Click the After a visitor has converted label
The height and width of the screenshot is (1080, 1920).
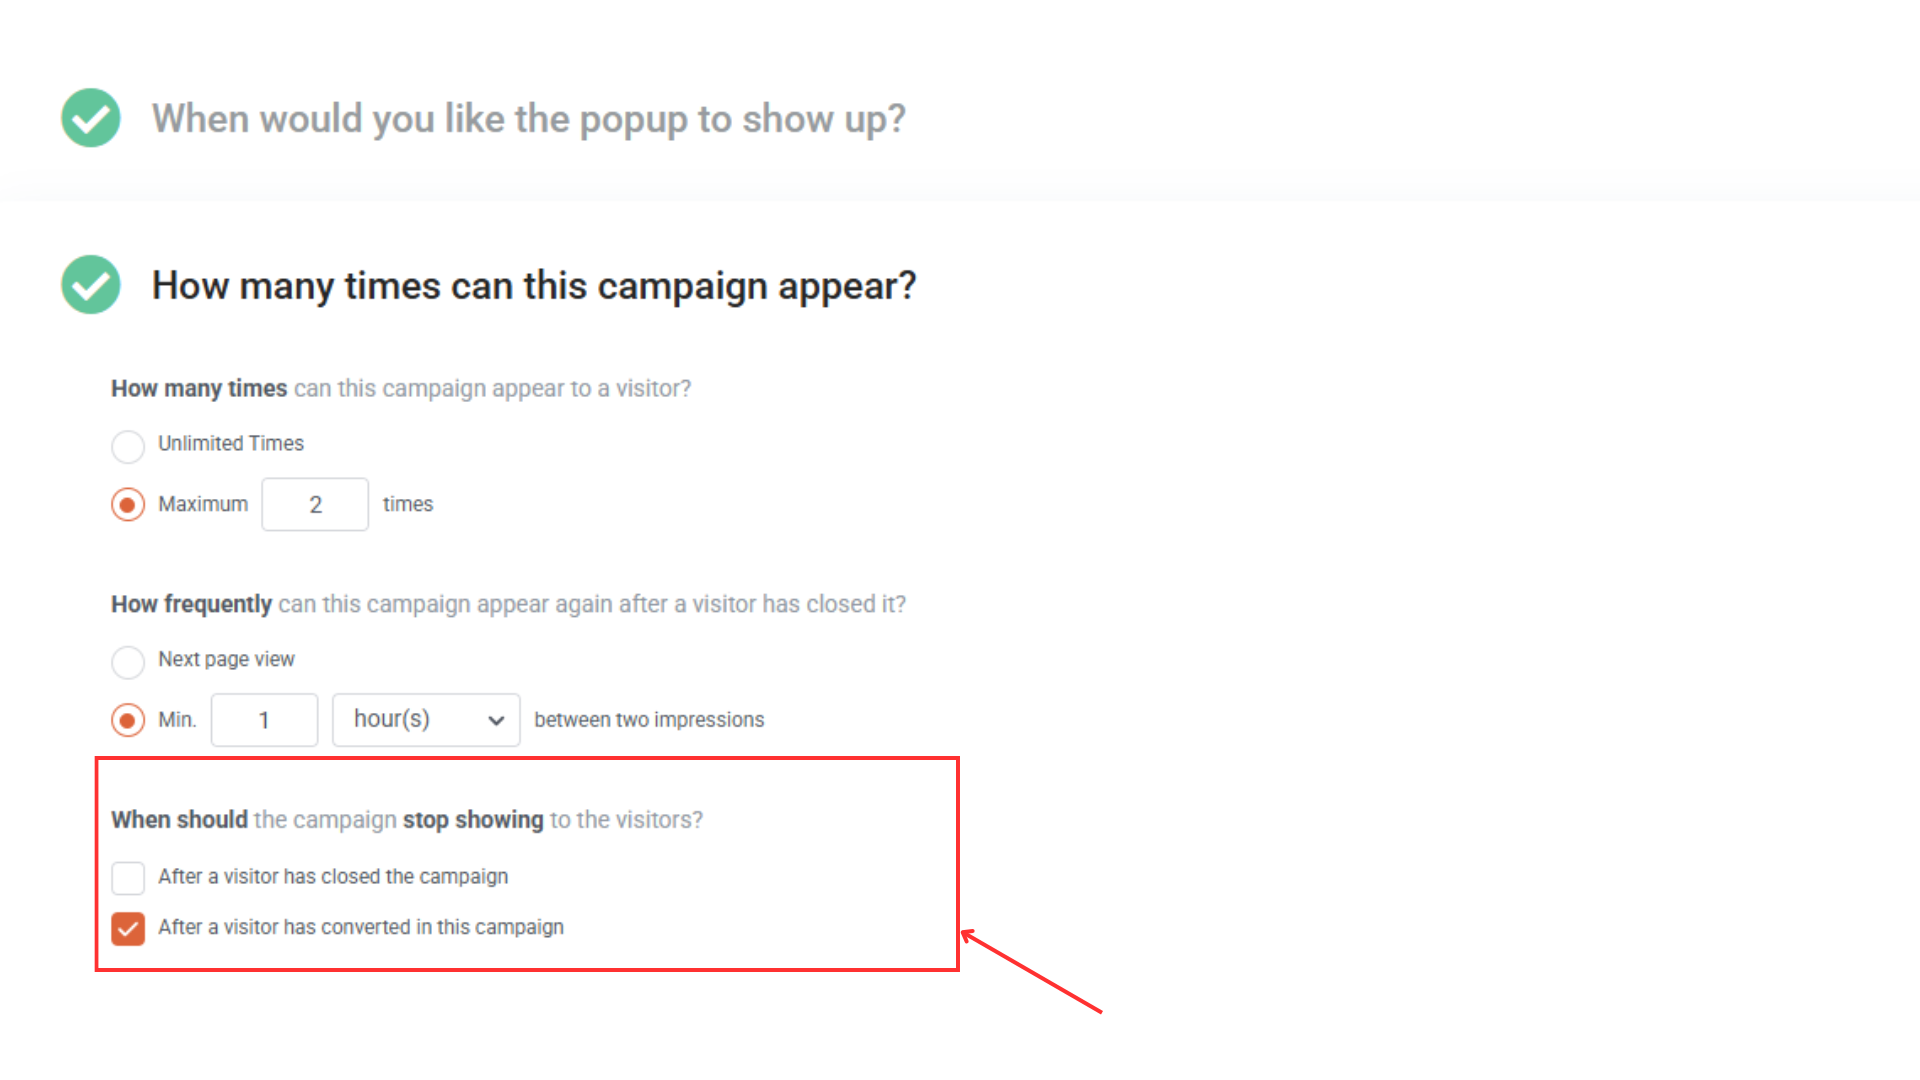361,928
